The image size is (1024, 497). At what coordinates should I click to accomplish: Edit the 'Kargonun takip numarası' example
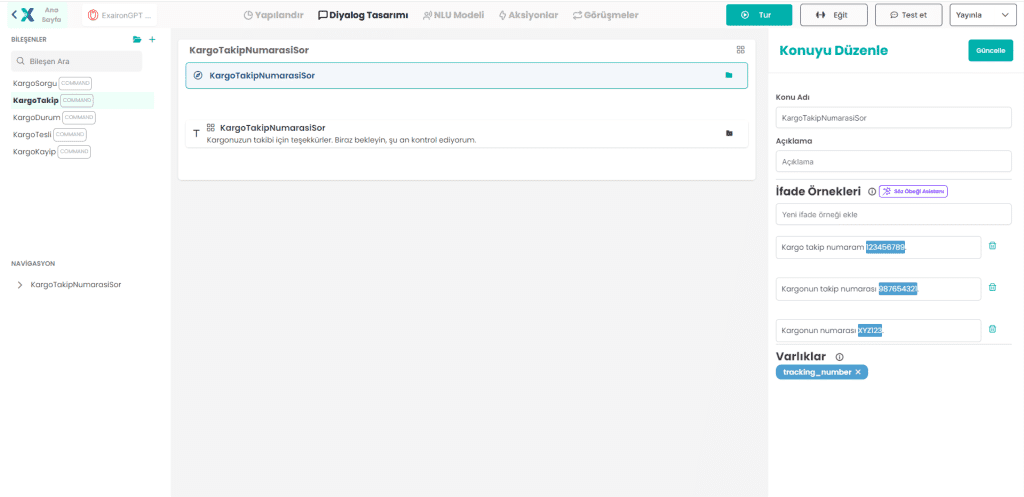coord(878,289)
